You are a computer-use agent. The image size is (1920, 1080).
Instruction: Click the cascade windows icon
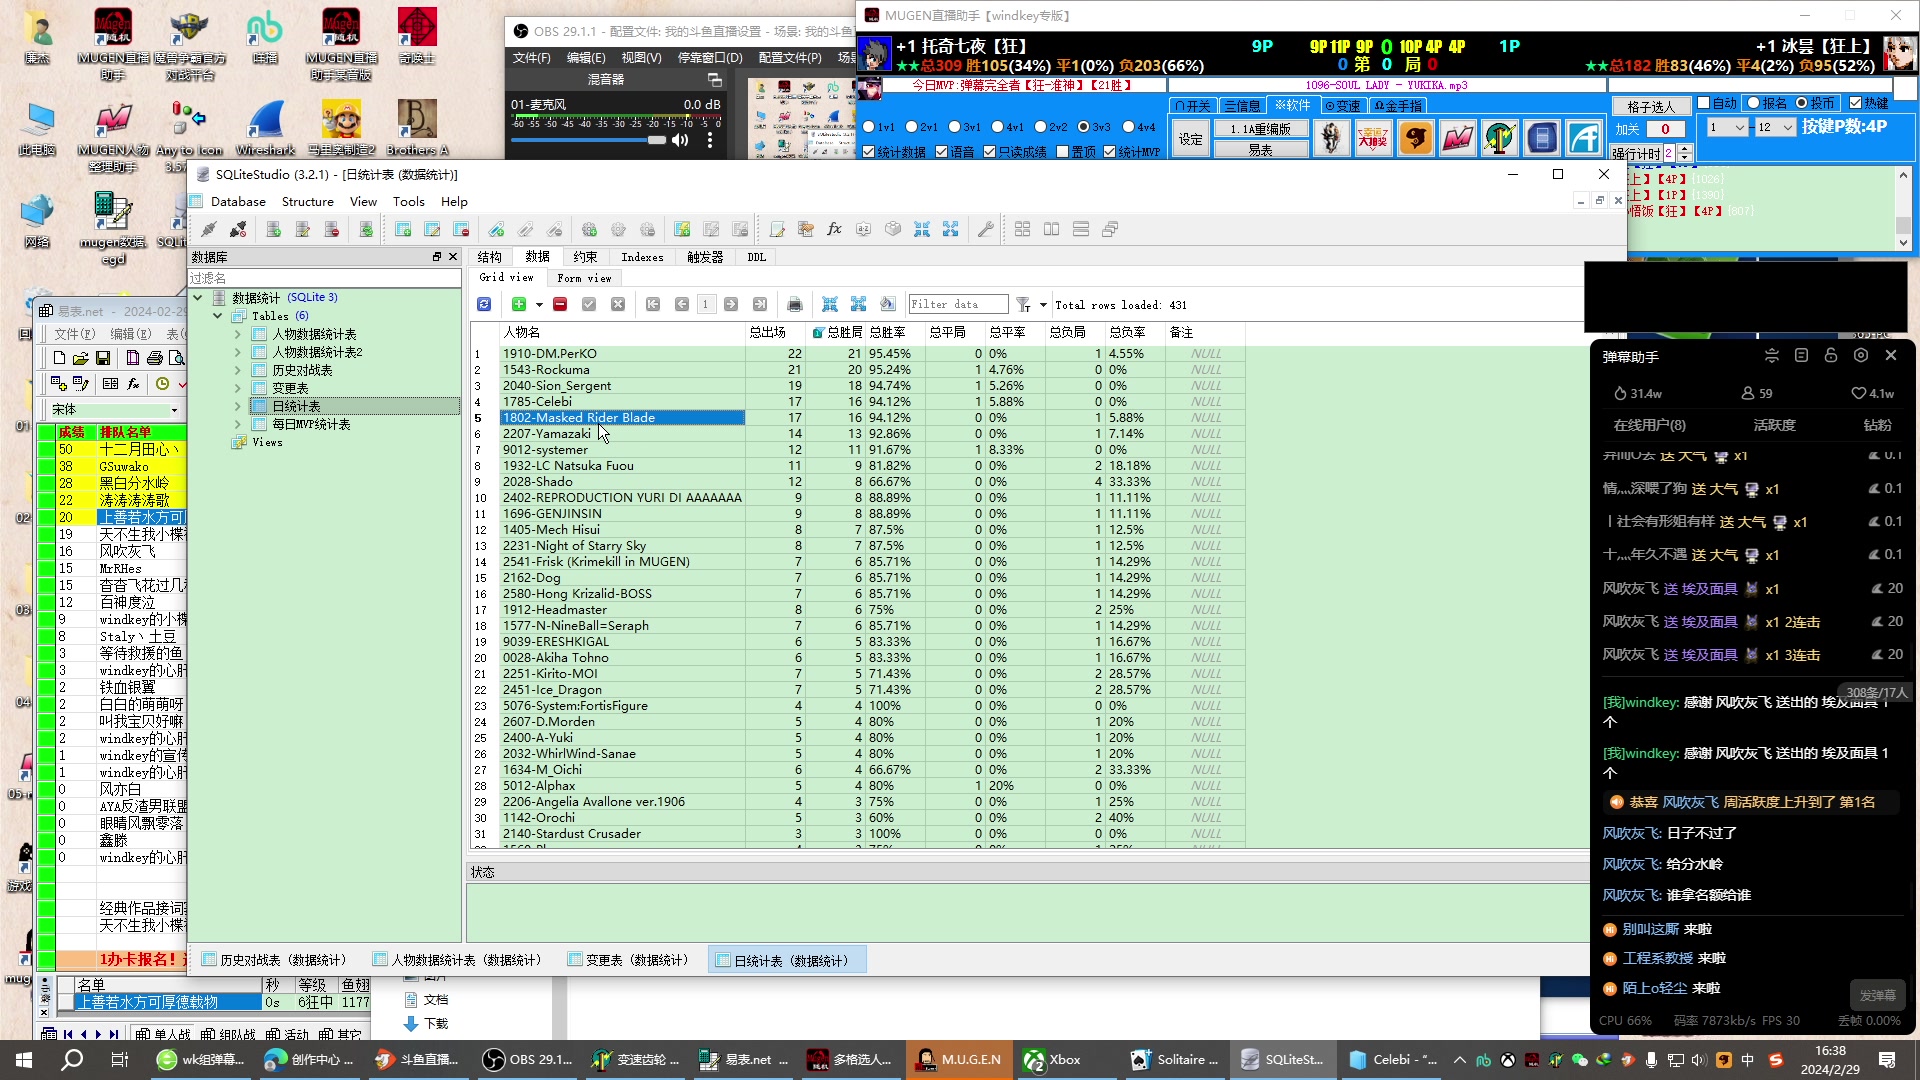[x=1110, y=230]
